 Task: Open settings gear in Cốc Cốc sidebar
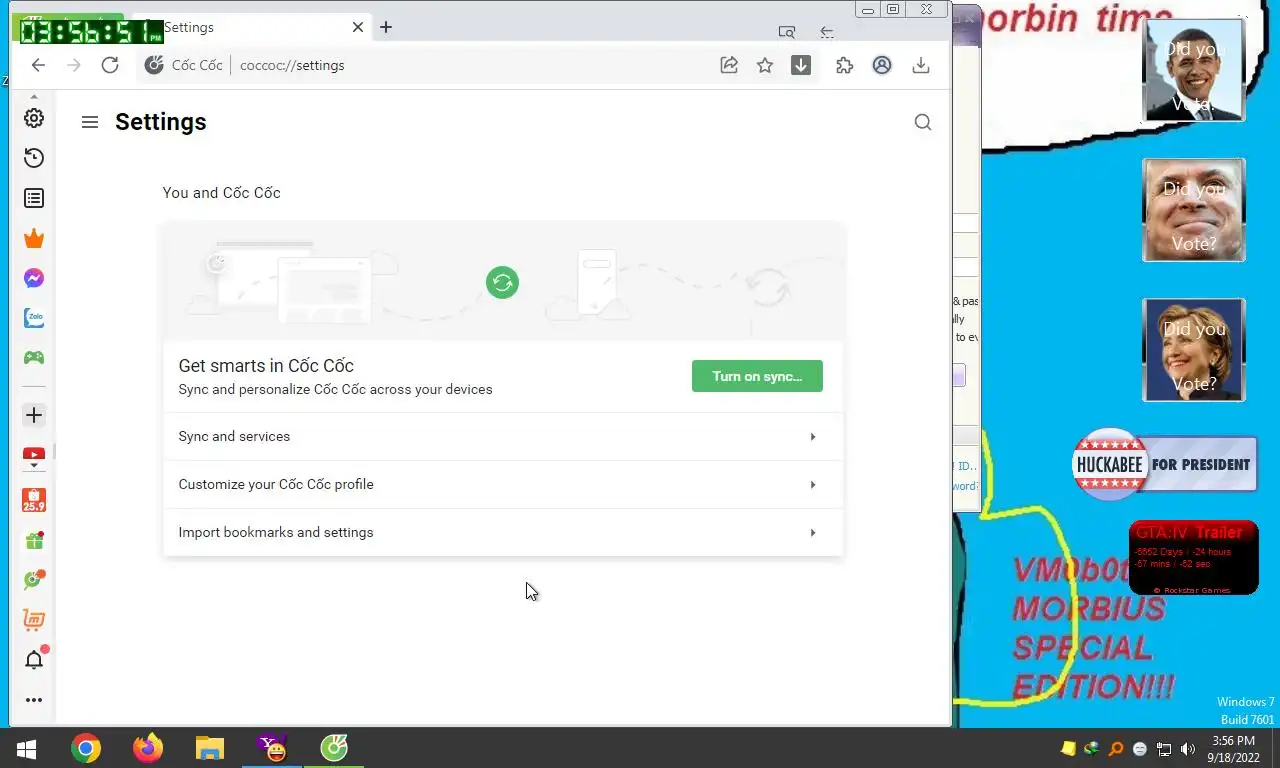click(34, 118)
